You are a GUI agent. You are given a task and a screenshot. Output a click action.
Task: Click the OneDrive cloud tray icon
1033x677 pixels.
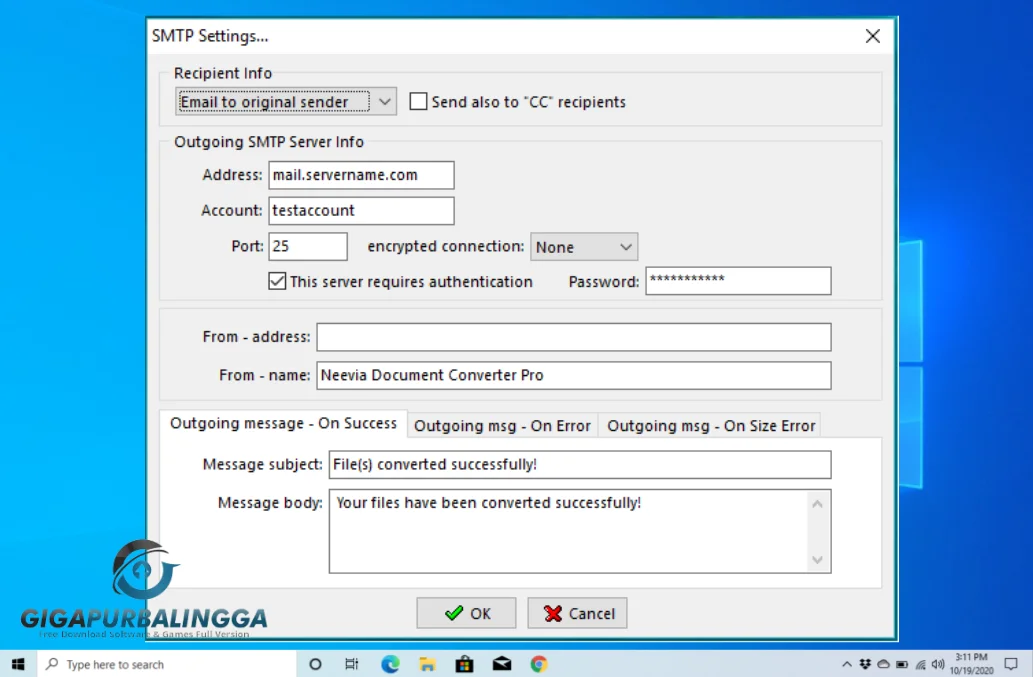pyautogui.click(x=883, y=664)
